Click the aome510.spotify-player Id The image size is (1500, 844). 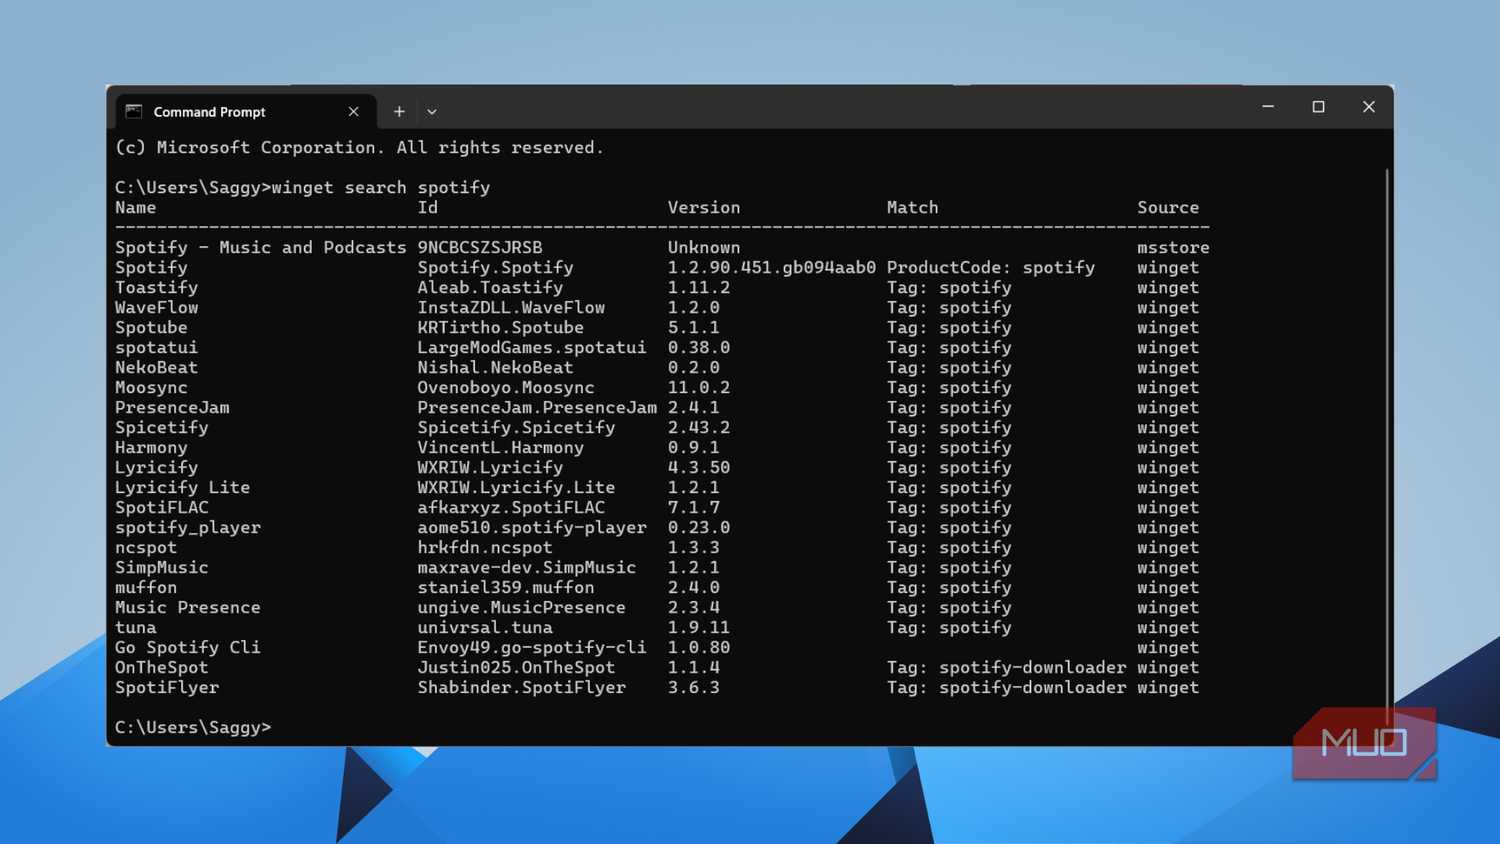pos(532,527)
